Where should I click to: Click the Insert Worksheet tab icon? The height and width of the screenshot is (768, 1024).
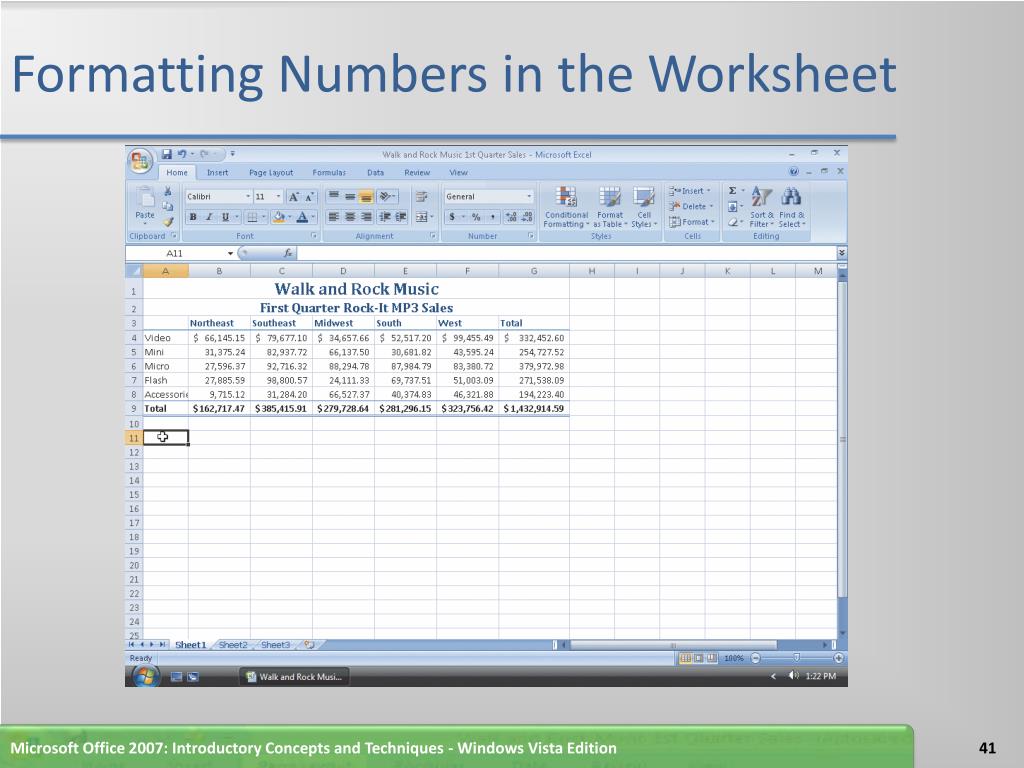click(x=310, y=645)
